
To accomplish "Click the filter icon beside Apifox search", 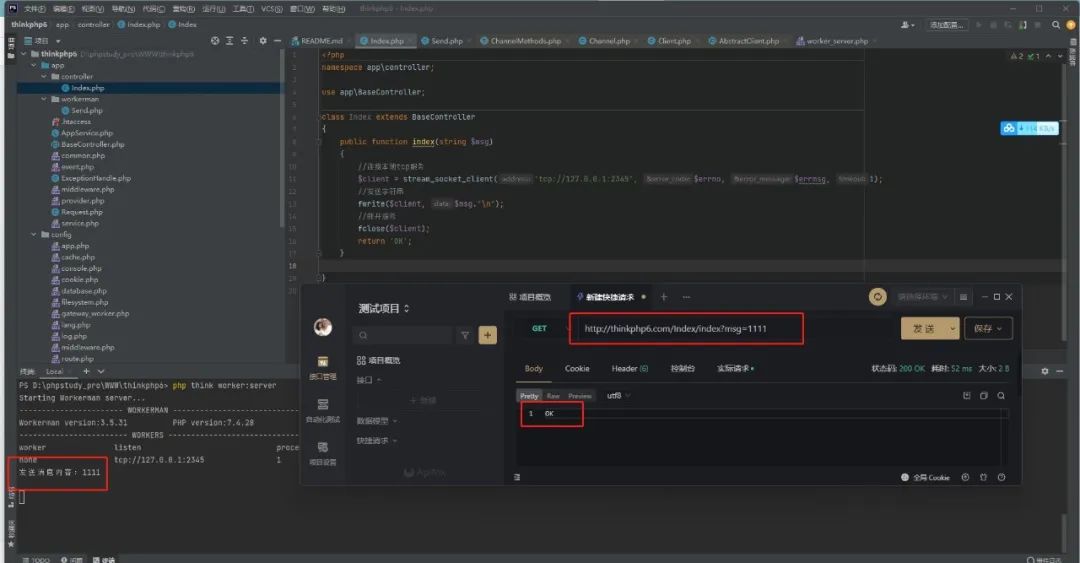I will 465,335.
